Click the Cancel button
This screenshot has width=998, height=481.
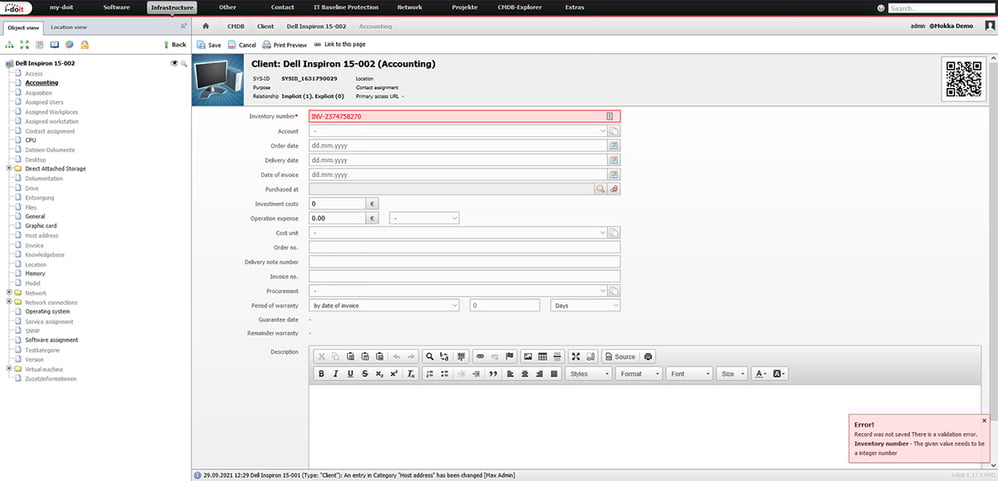click(242, 45)
